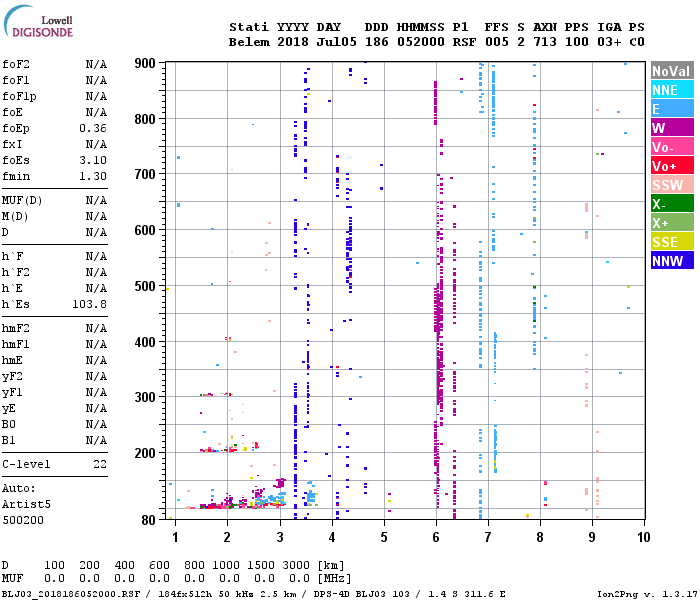The image size is (700, 600).
Task: Click the fxI parameter label
Action: click(12, 145)
